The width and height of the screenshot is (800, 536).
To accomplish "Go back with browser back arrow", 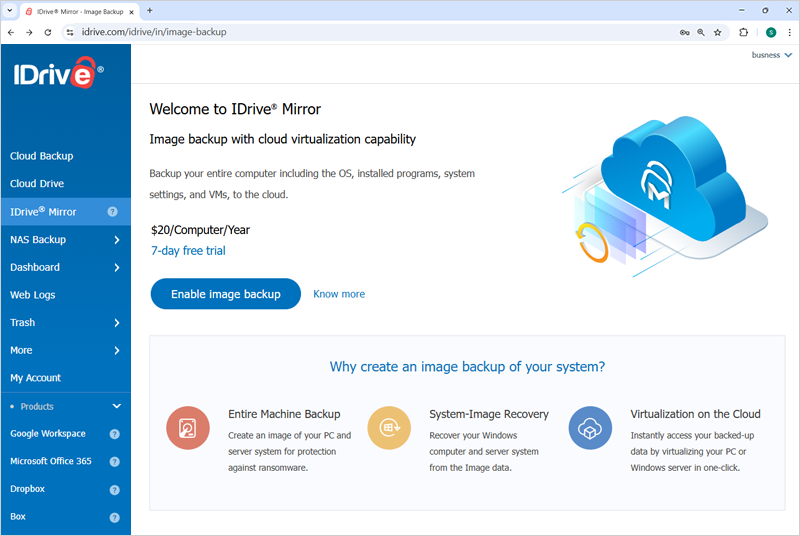I will [11, 32].
